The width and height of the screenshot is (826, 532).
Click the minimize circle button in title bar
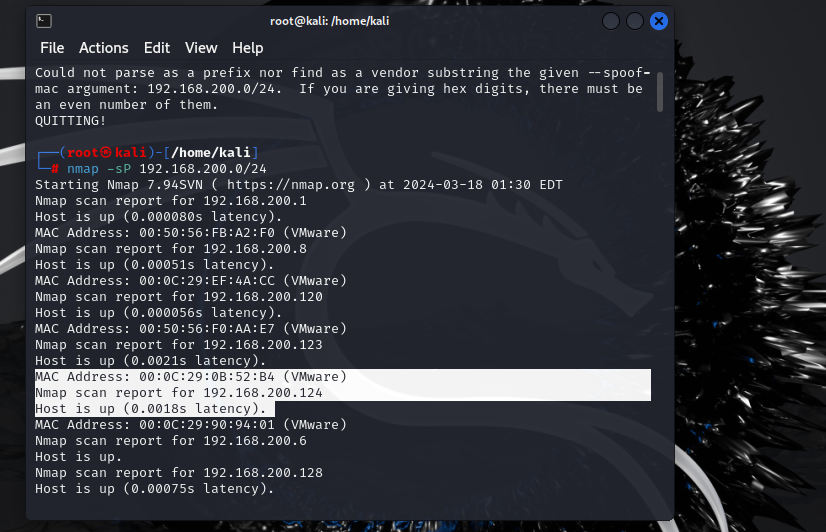[x=611, y=21]
